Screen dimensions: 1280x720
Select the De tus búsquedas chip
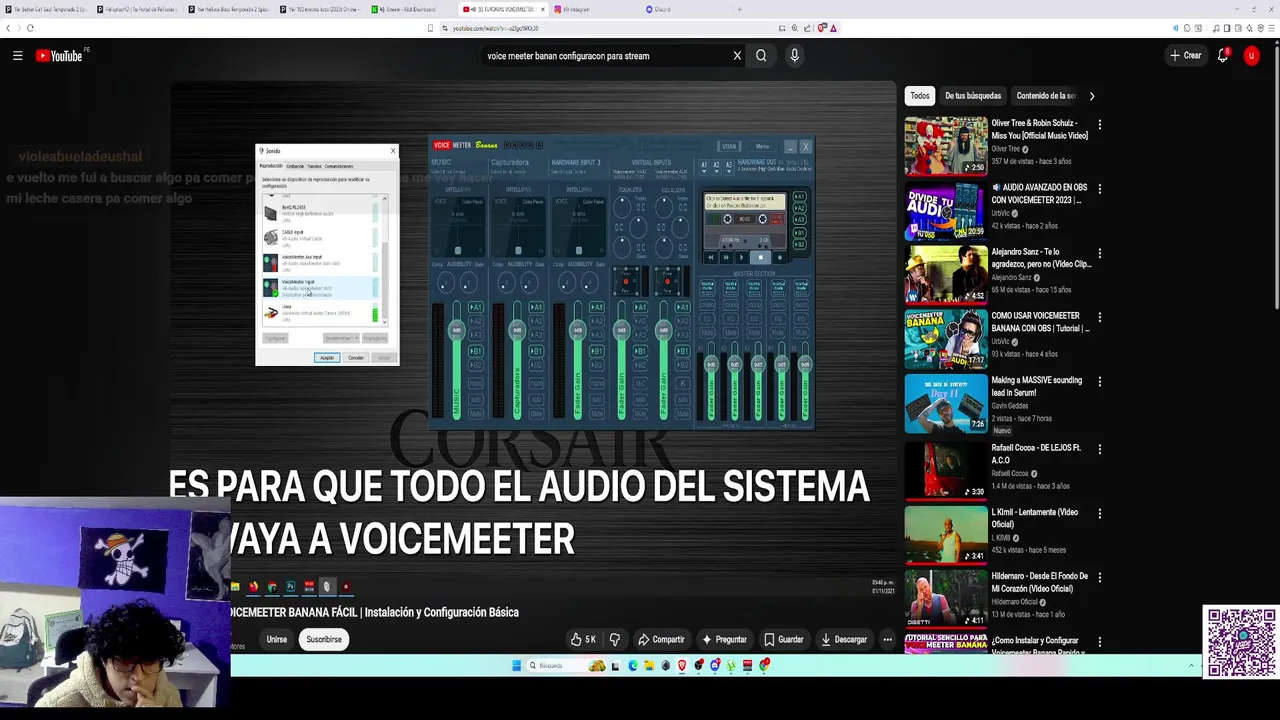973,96
